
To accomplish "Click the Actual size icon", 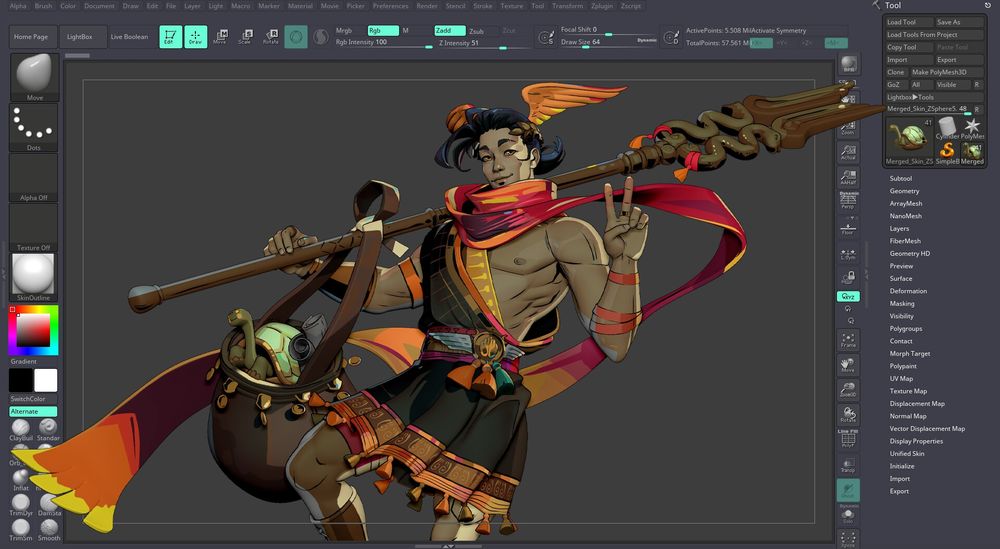I will pos(848,152).
